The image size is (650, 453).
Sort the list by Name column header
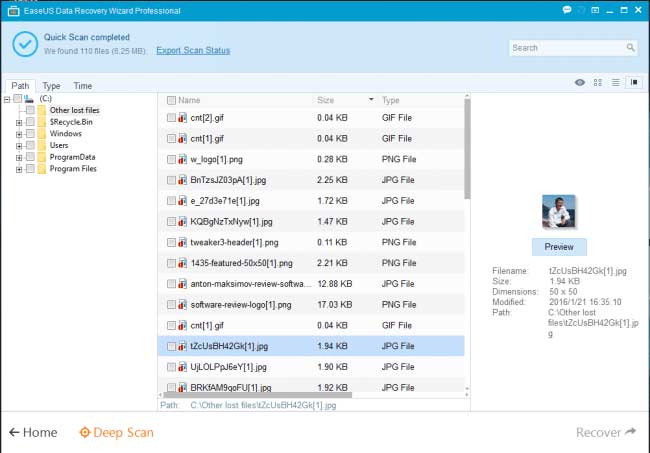click(189, 100)
